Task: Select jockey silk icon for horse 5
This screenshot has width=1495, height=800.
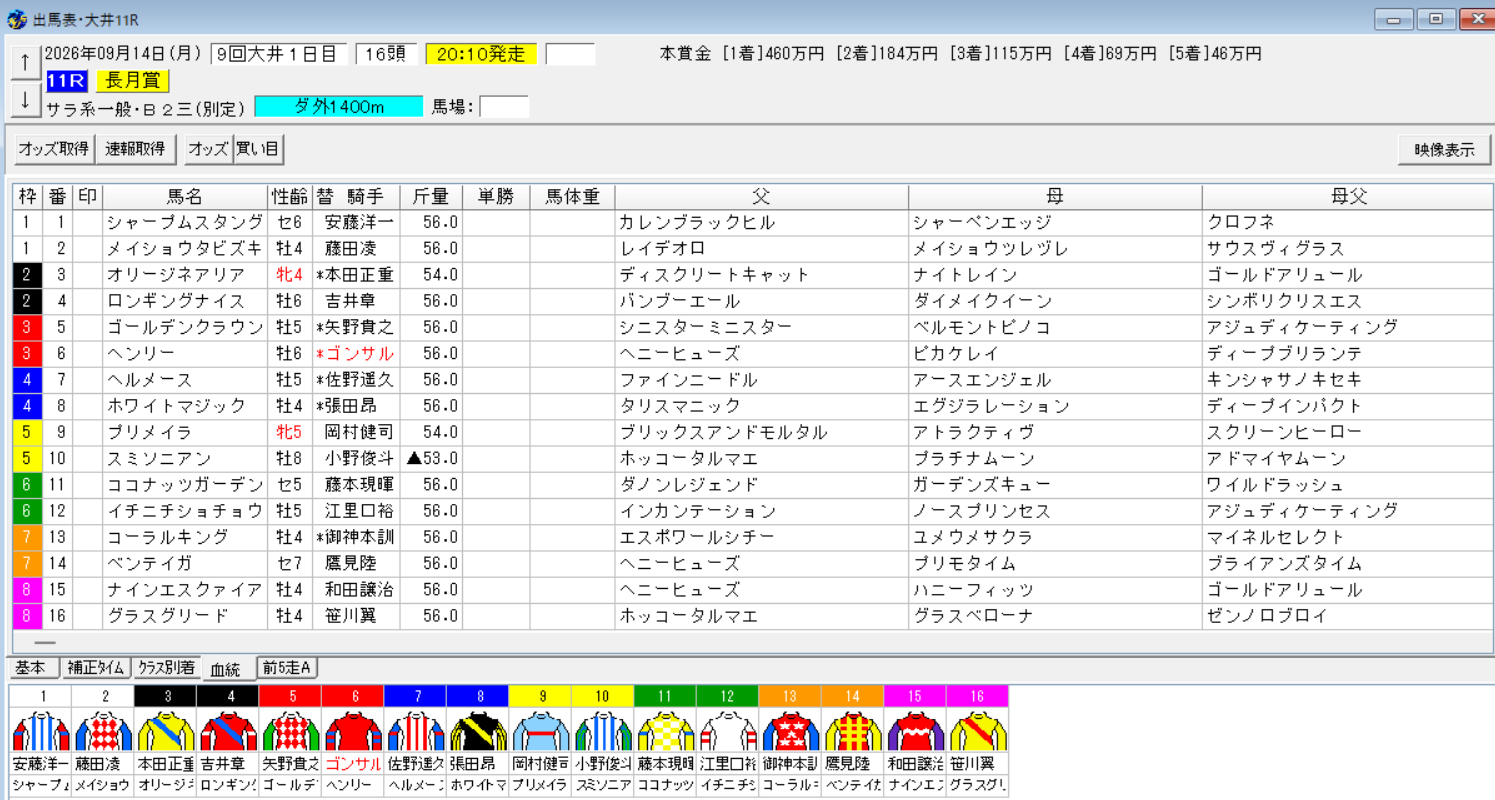Action: (x=290, y=731)
